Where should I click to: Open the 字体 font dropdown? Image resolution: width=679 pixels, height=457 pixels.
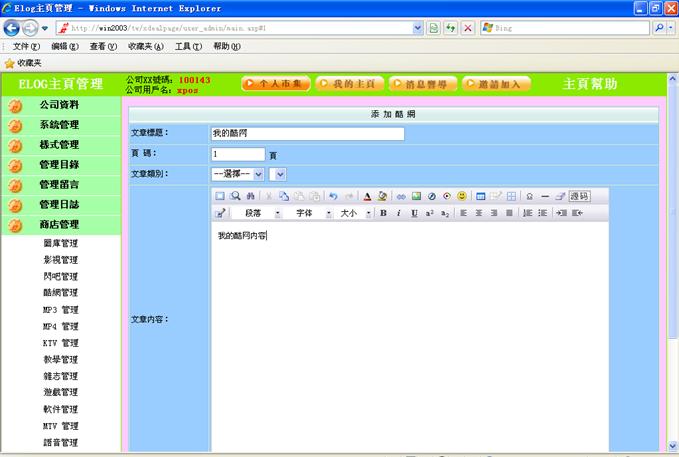point(310,213)
